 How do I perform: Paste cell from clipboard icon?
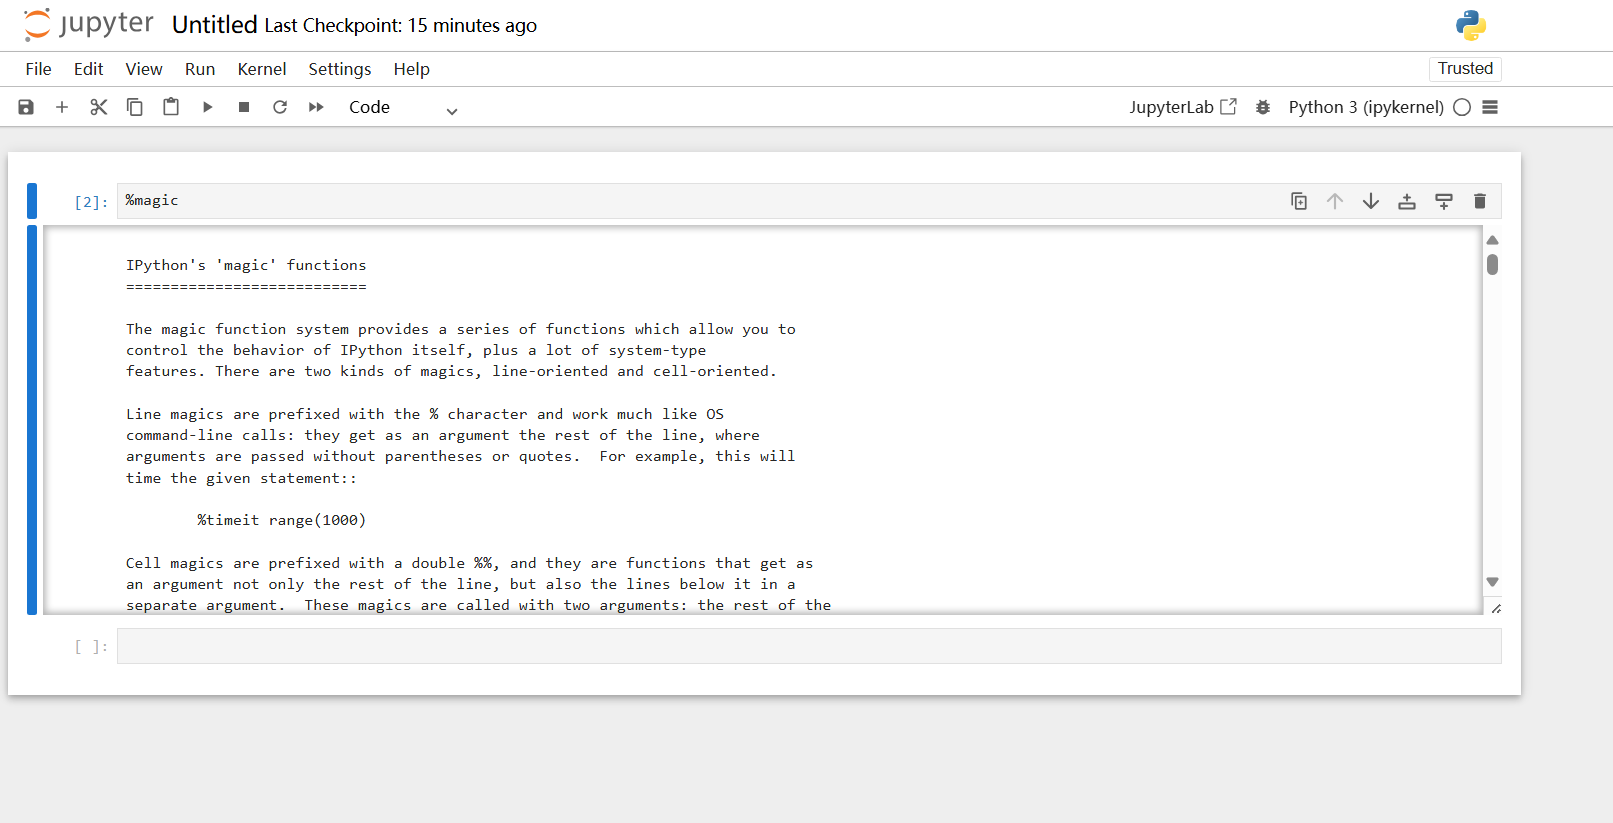coord(171,107)
